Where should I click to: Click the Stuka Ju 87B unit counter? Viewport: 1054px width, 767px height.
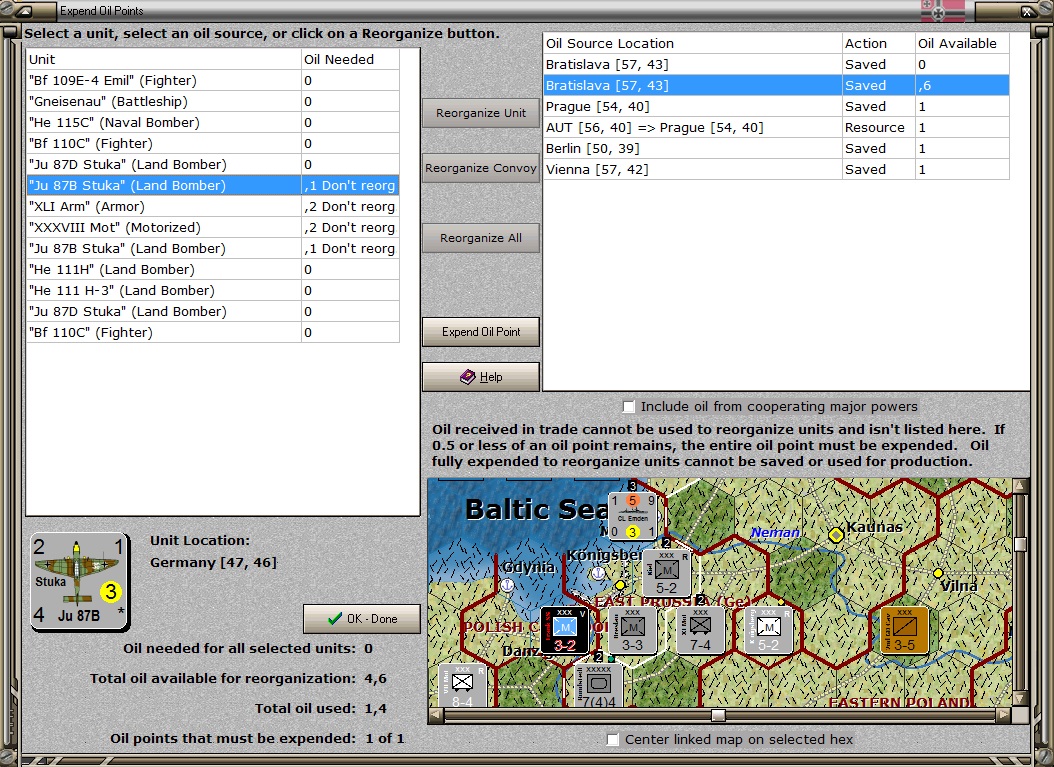point(80,581)
